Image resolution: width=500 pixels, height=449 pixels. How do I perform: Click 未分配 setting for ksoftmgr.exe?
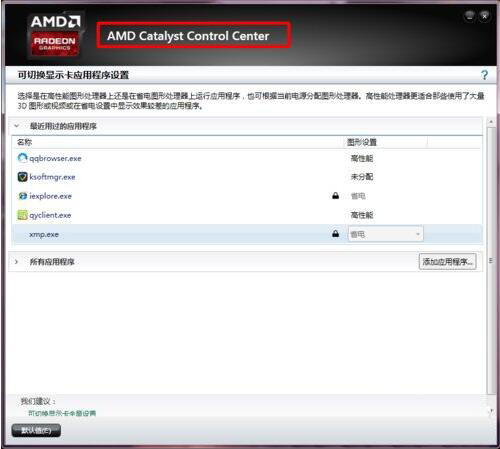pyautogui.click(x=362, y=177)
